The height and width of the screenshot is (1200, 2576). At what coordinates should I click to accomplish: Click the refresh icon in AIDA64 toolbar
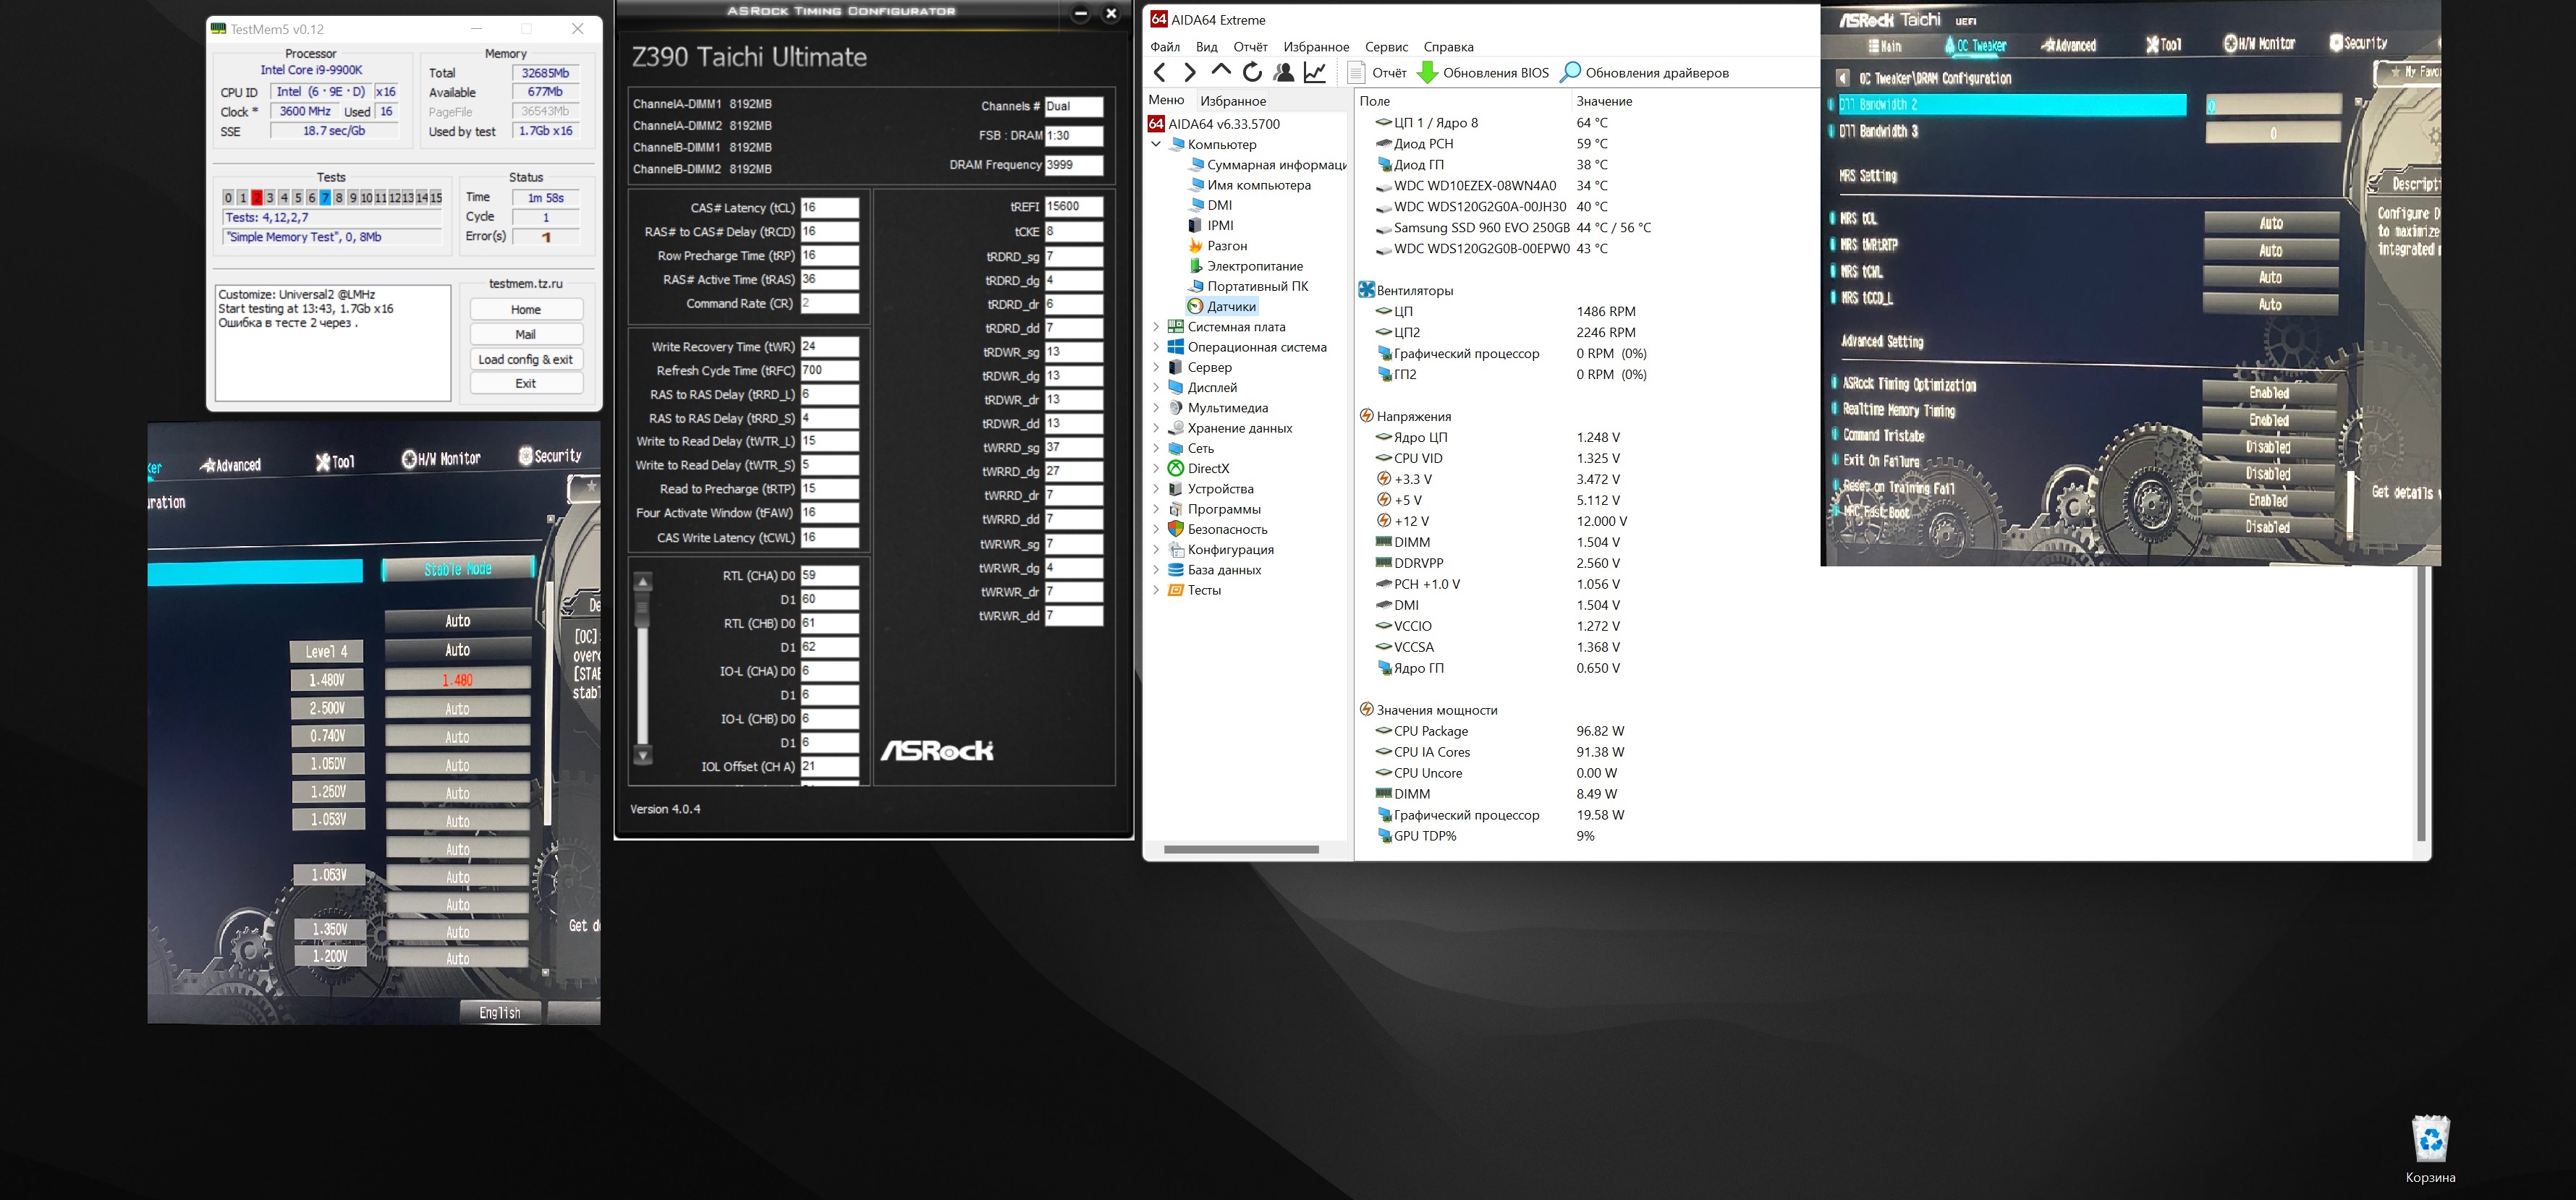[x=1252, y=72]
